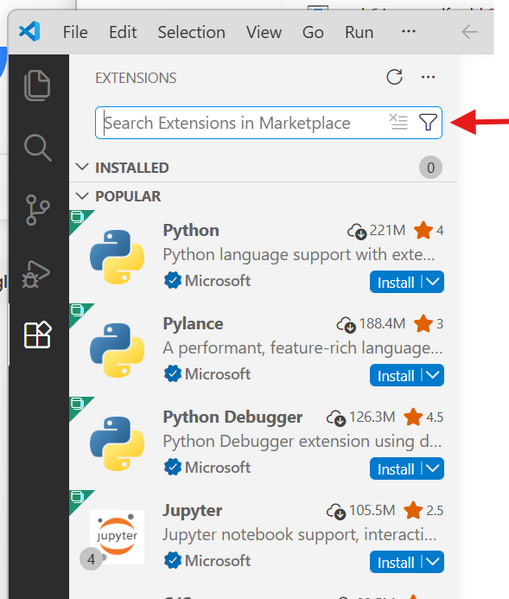This screenshot has width=509, height=599.
Task: Open Jupyter install options dropdown arrow
Action: [433, 562]
